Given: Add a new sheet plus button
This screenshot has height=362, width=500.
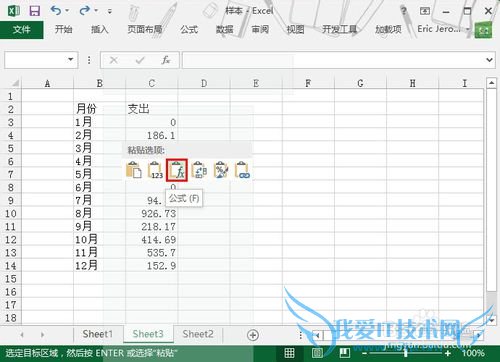Looking at the screenshot, I should 253,335.
